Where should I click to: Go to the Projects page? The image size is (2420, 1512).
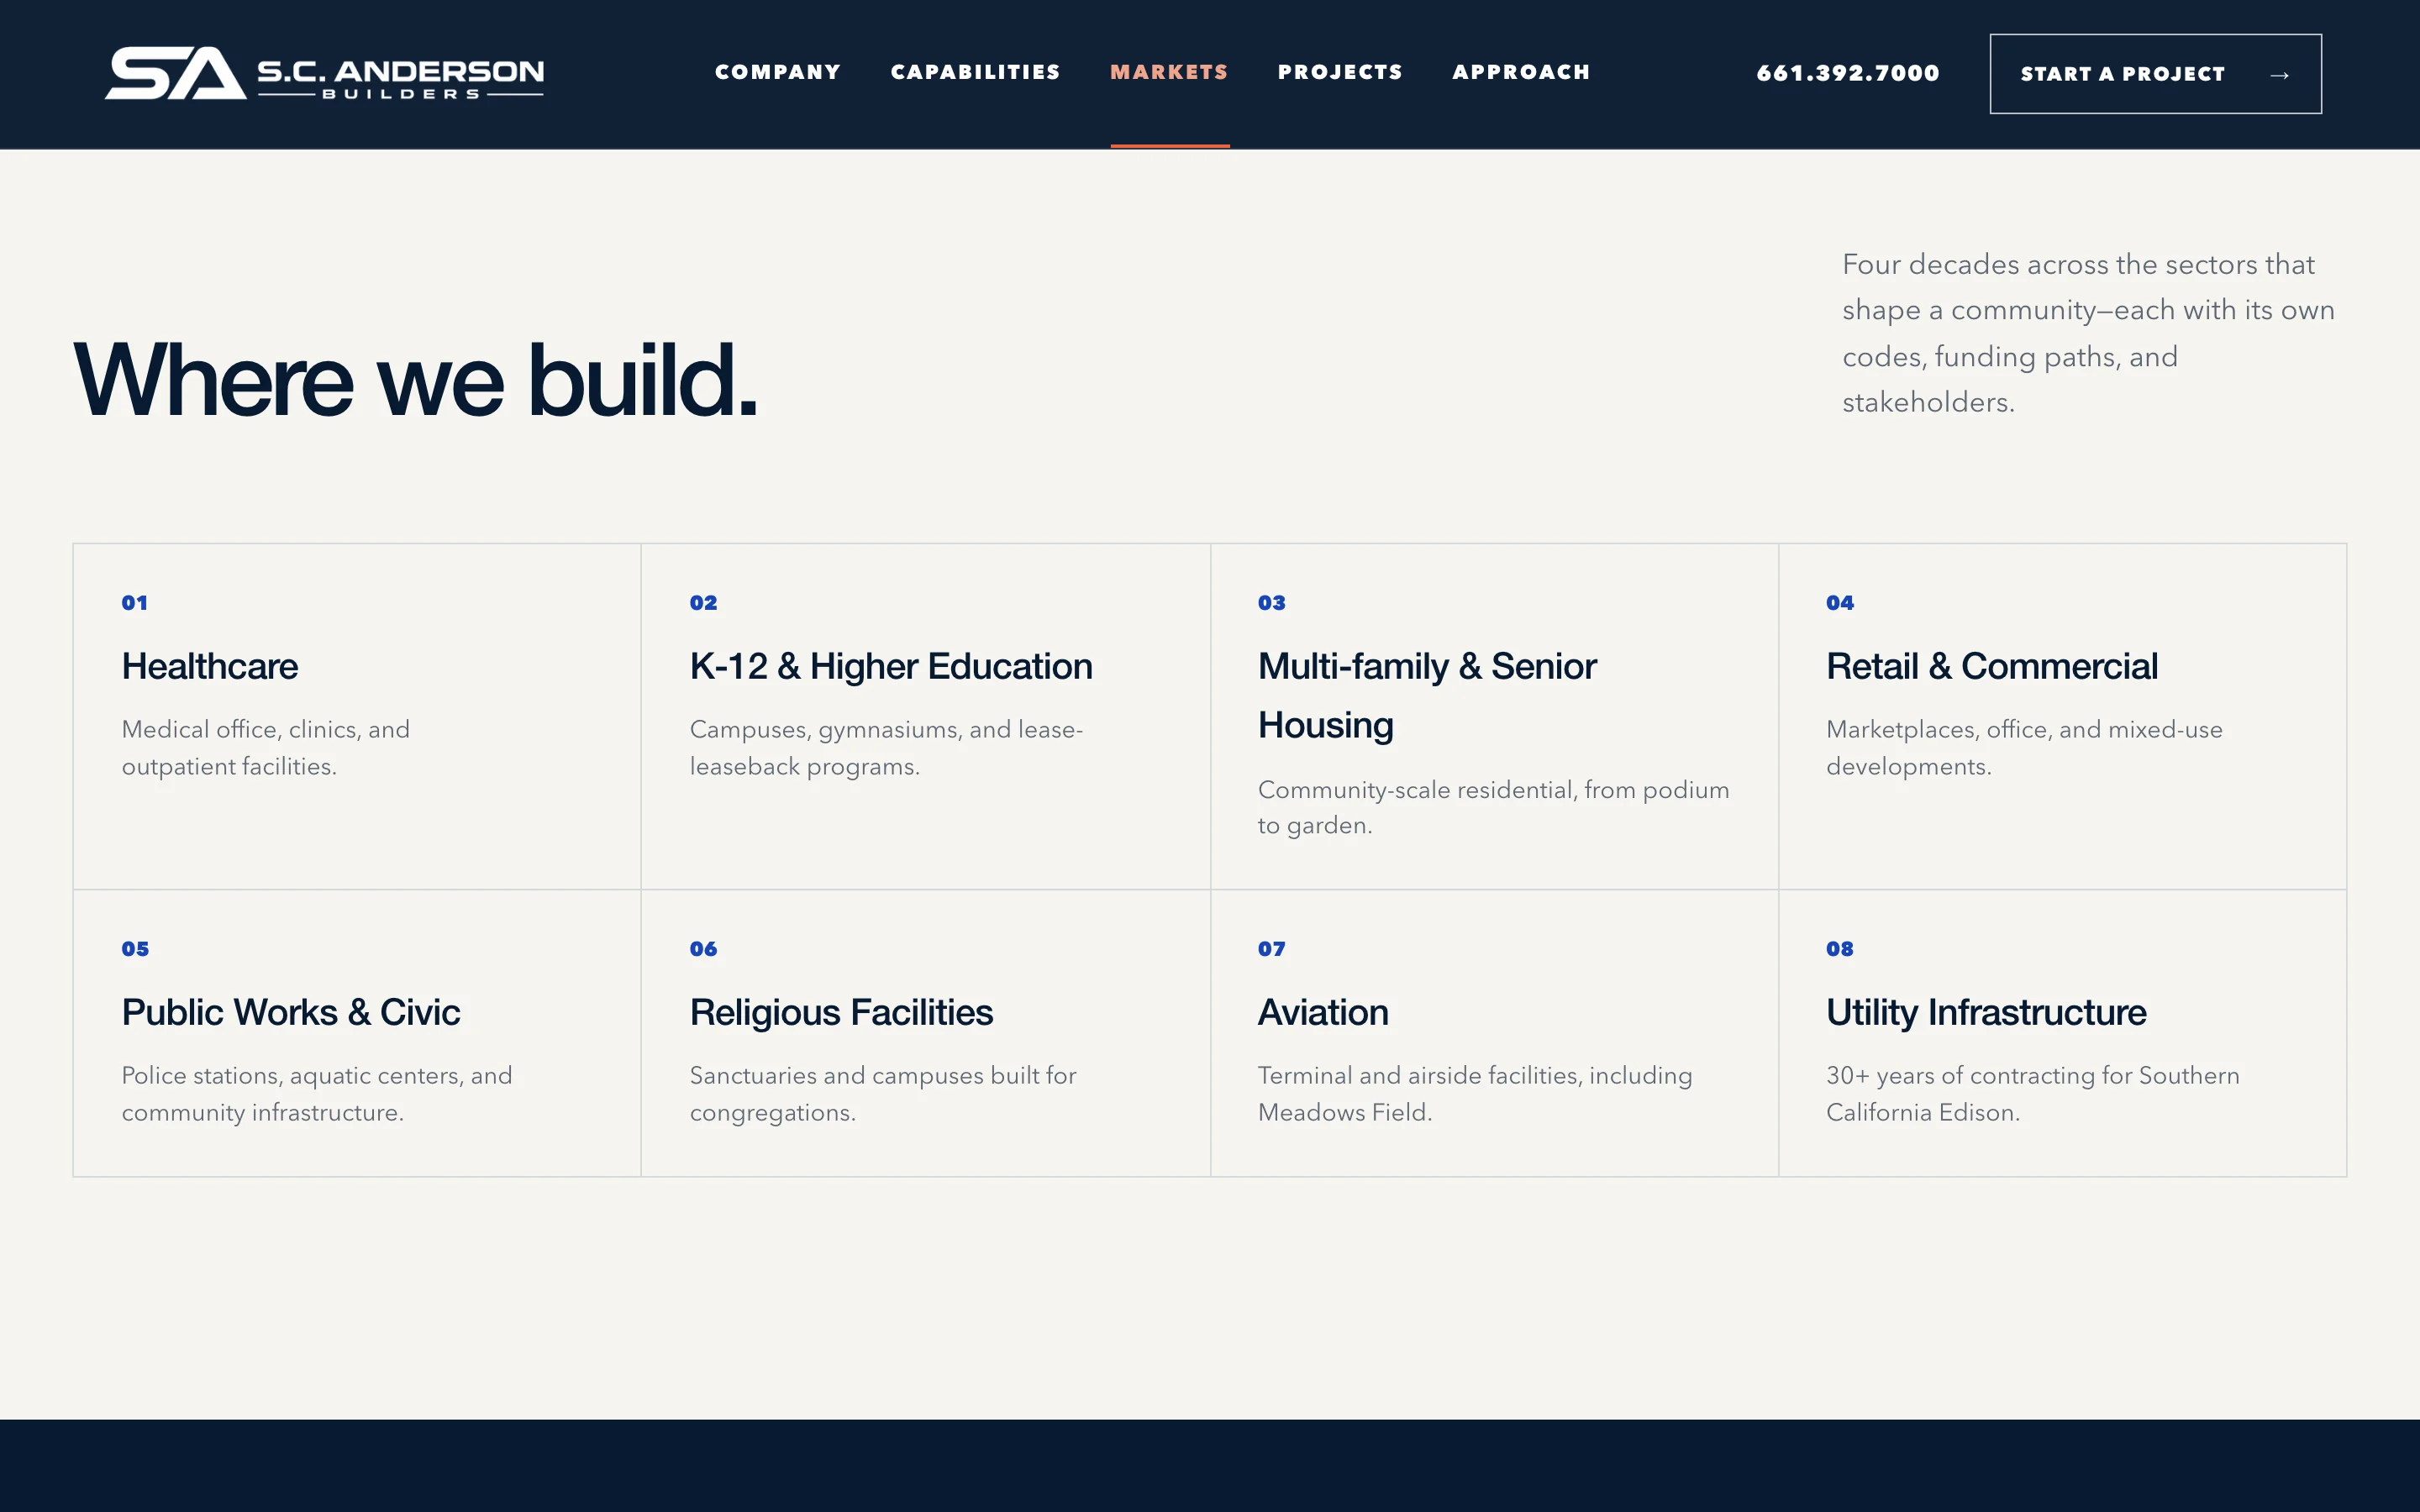click(1340, 72)
